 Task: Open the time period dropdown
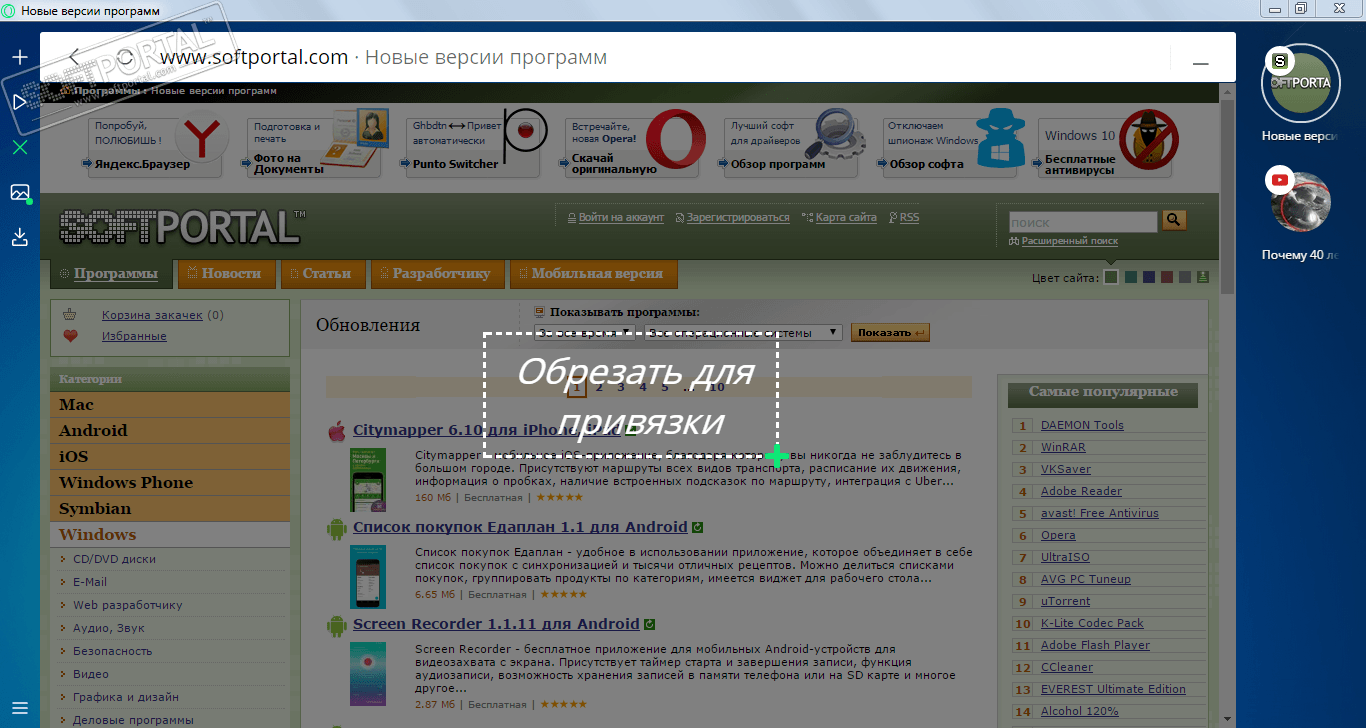pos(586,332)
